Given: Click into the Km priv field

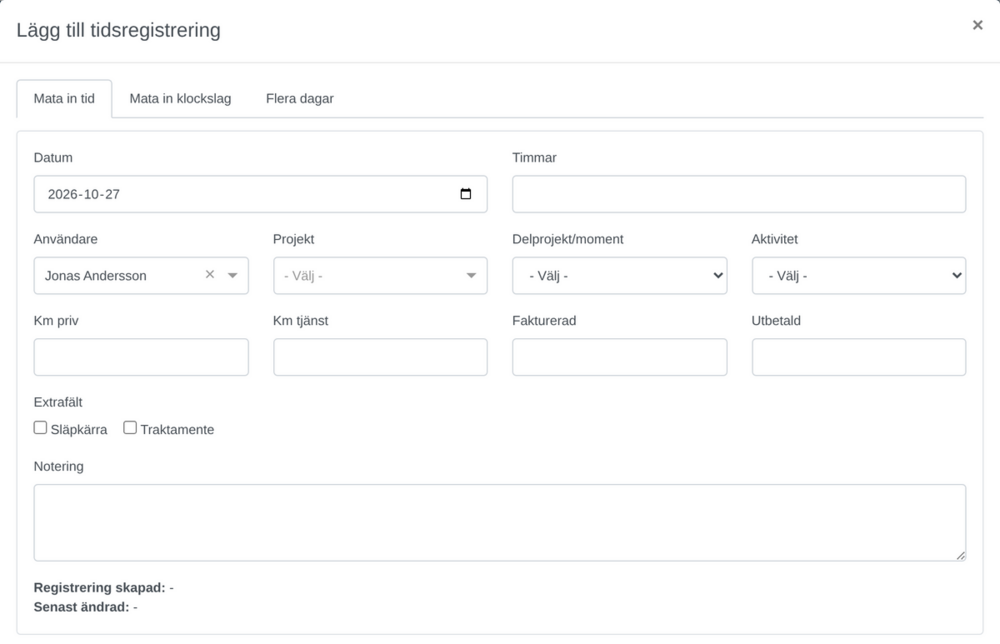Looking at the screenshot, I should point(141,357).
